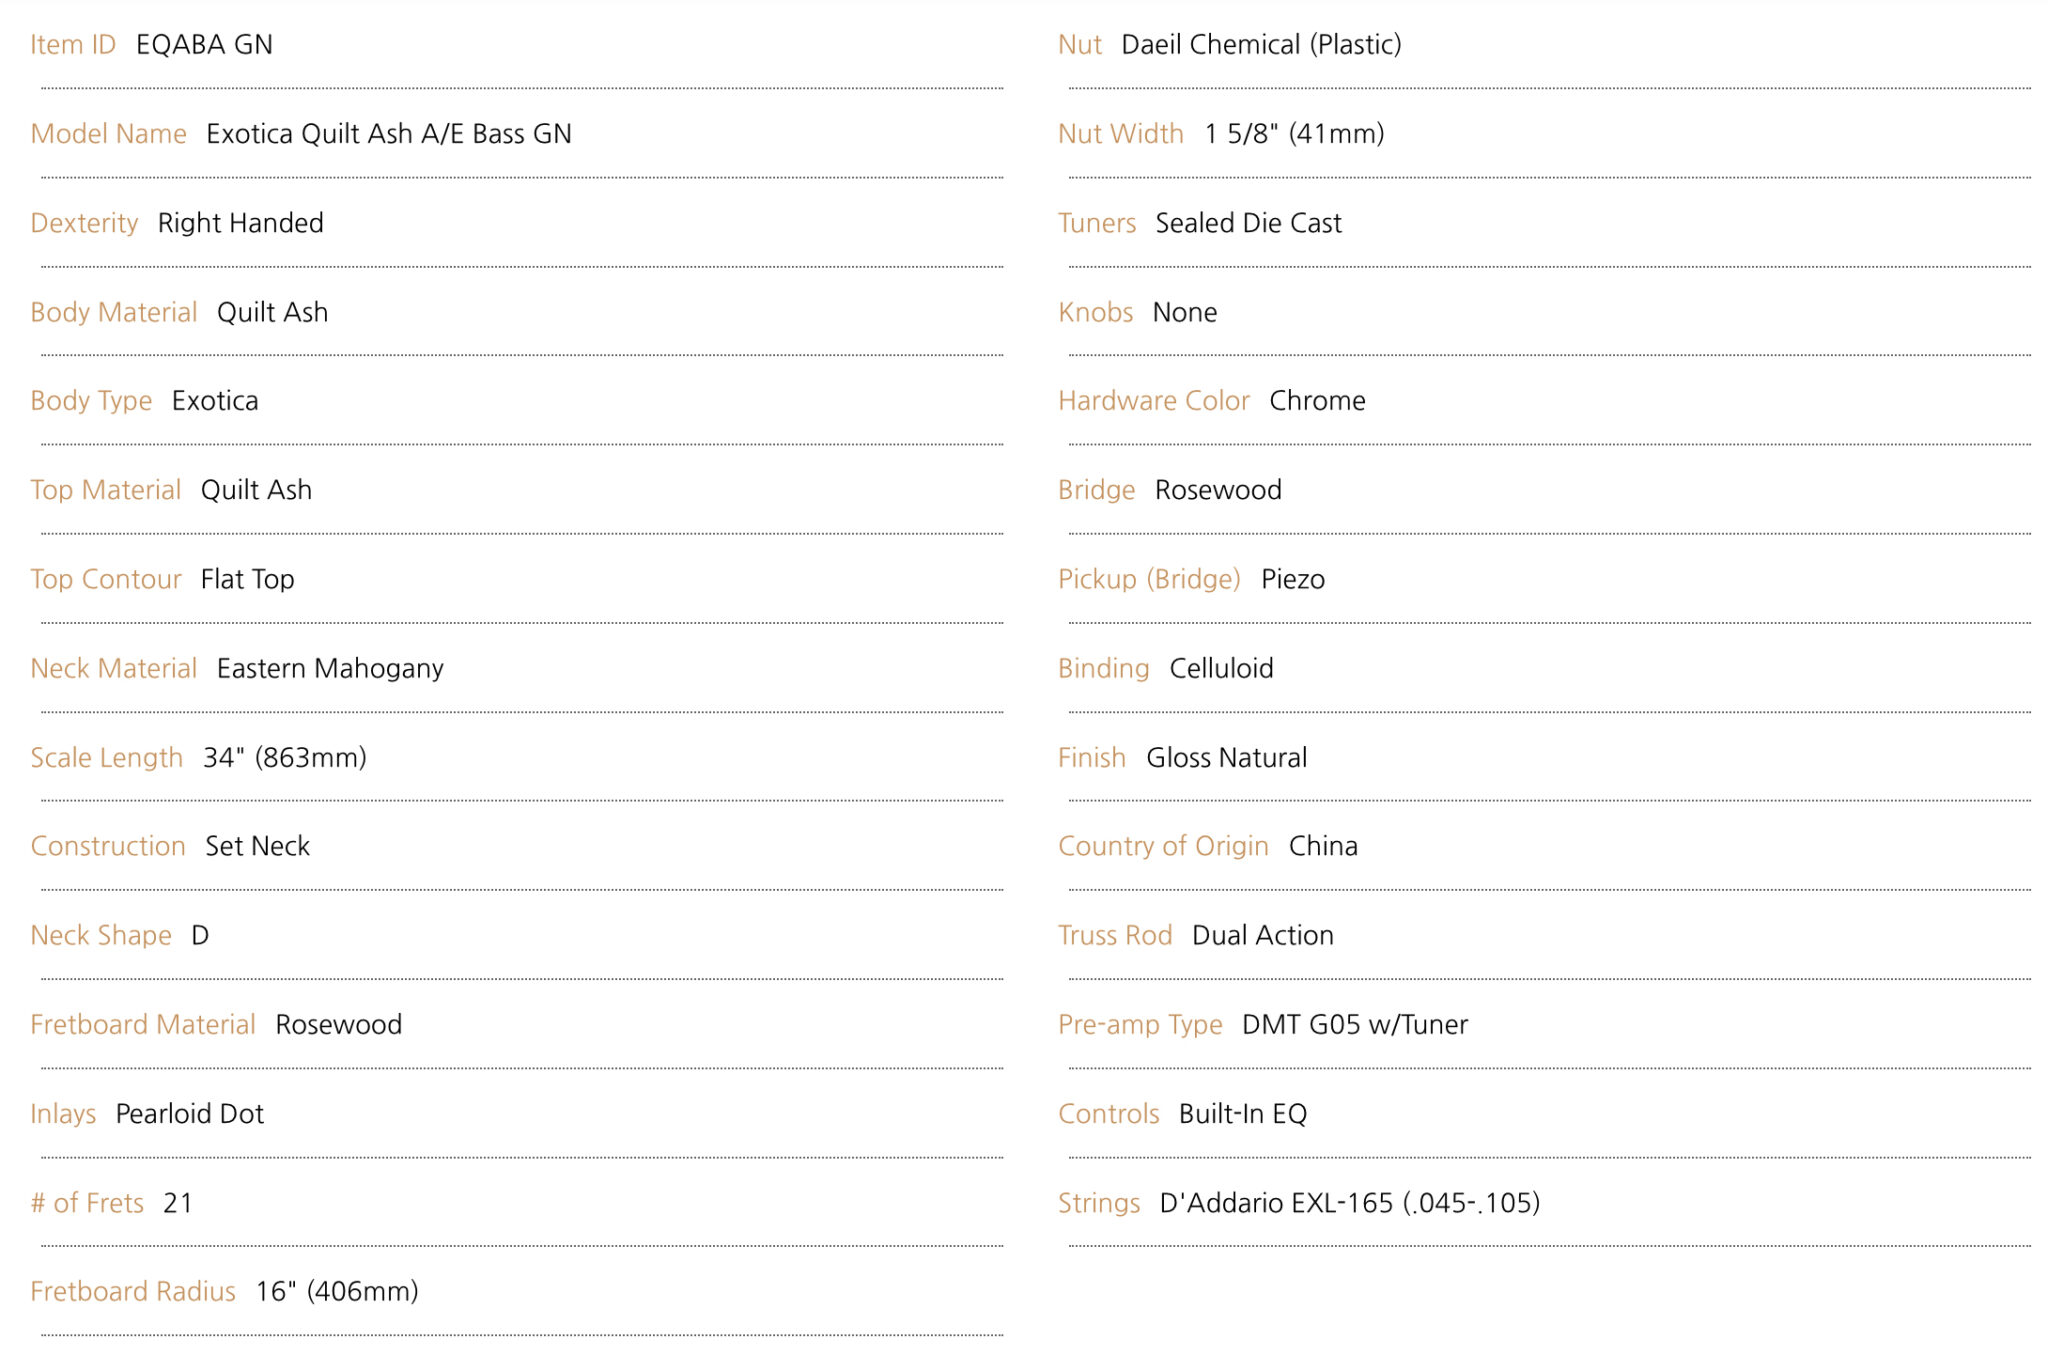Select DMT G05 w/Tuner pre-amp value
Viewport: 2048px width, 1355px height.
point(1355,1024)
